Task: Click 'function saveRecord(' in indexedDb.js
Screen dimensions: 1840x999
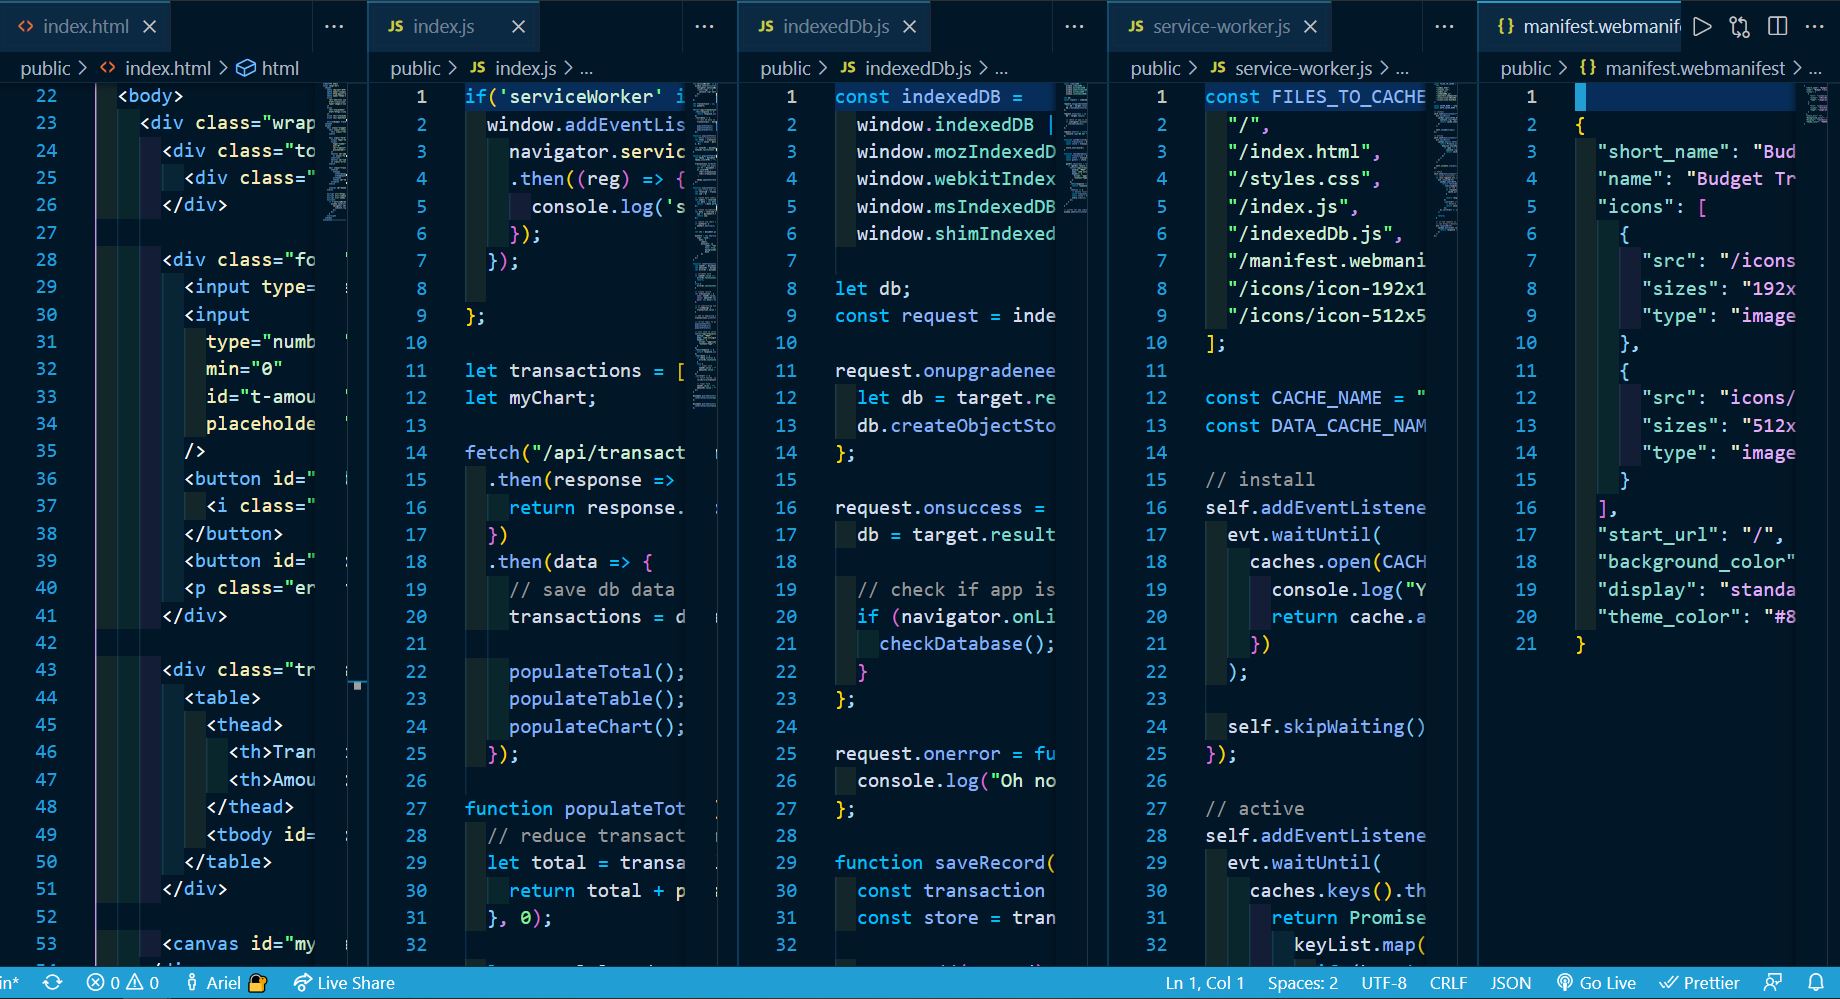Action: (x=945, y=862)
